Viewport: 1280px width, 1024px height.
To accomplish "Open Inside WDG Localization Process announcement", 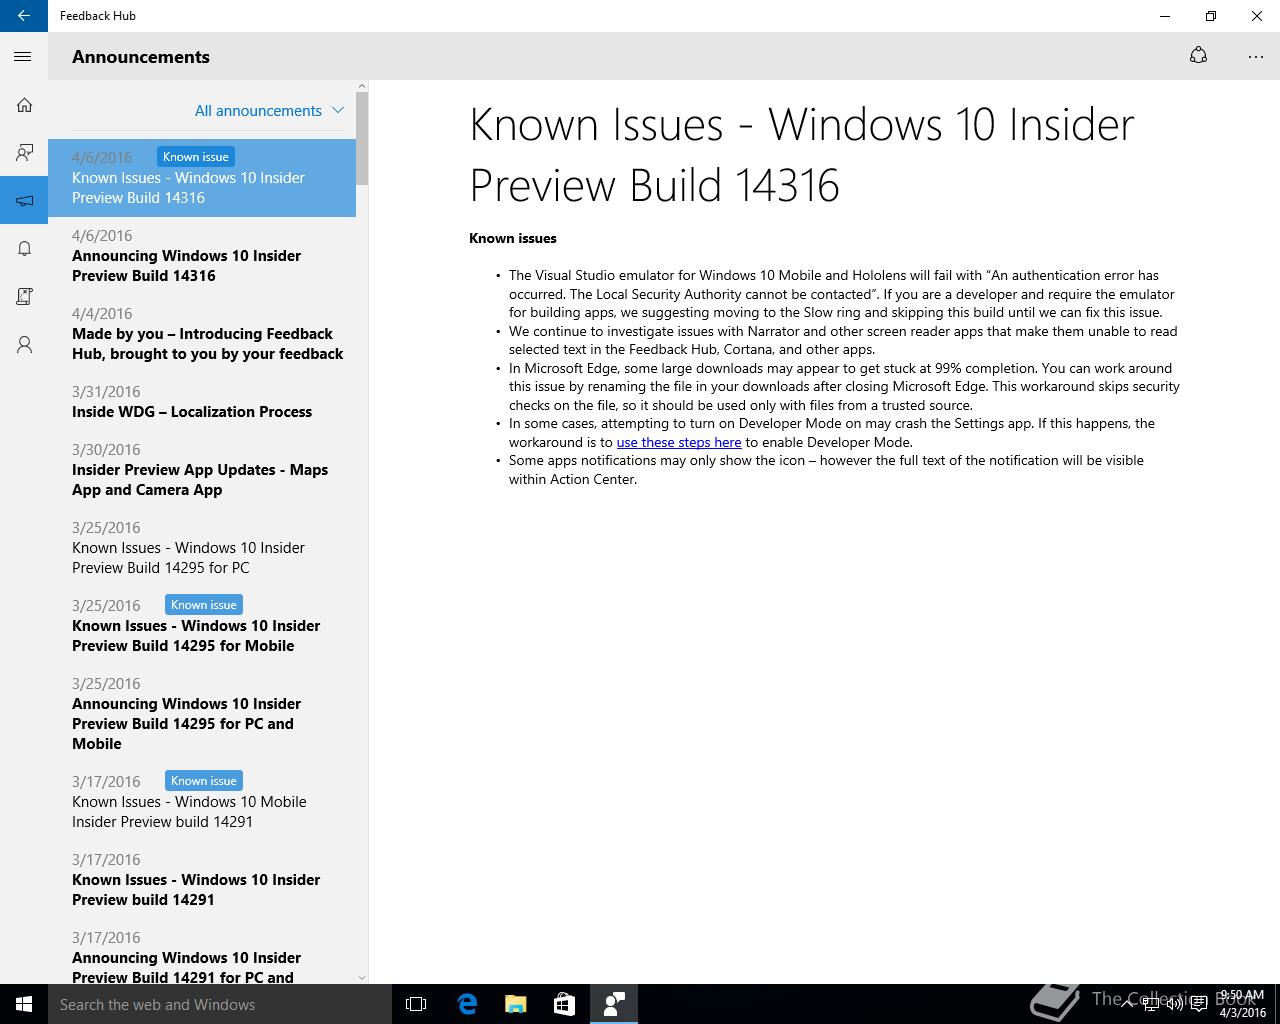I will (202, 401).
